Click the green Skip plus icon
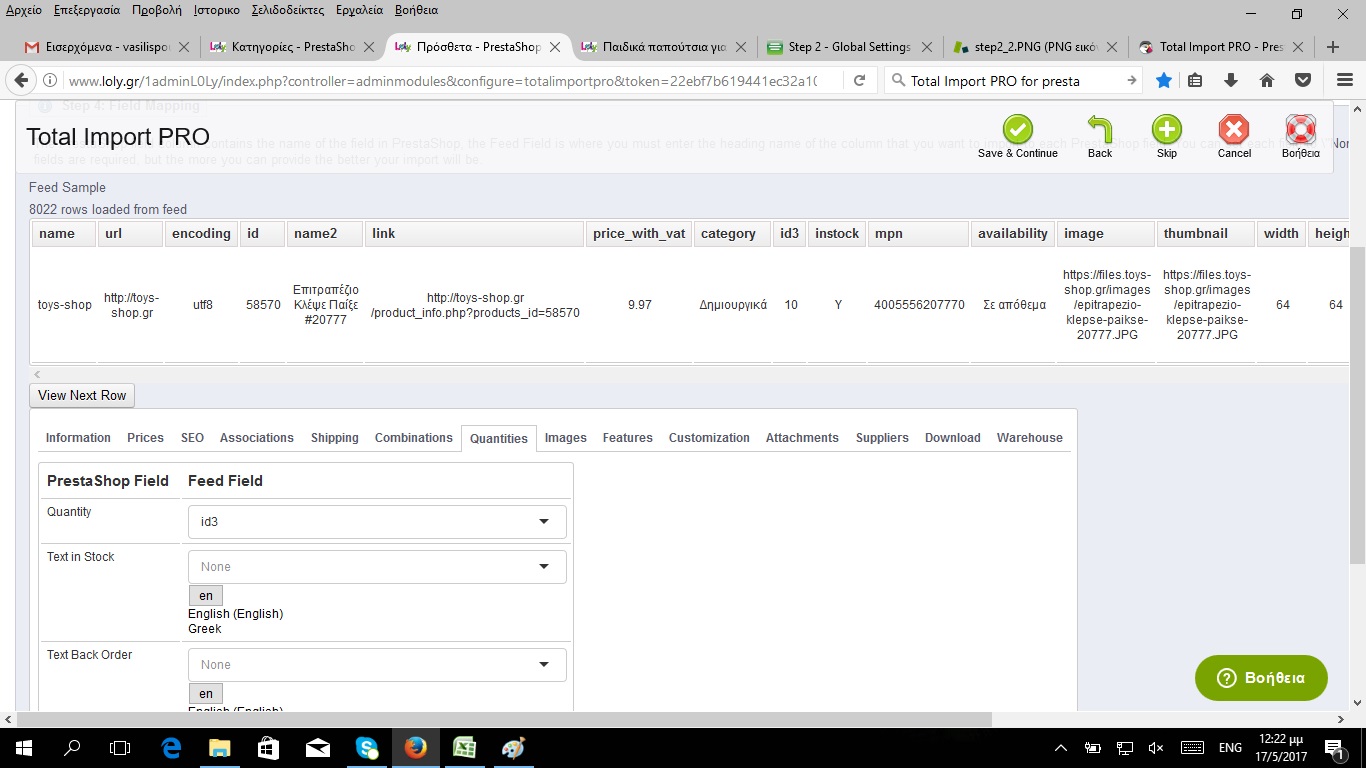 (1167, 130)
